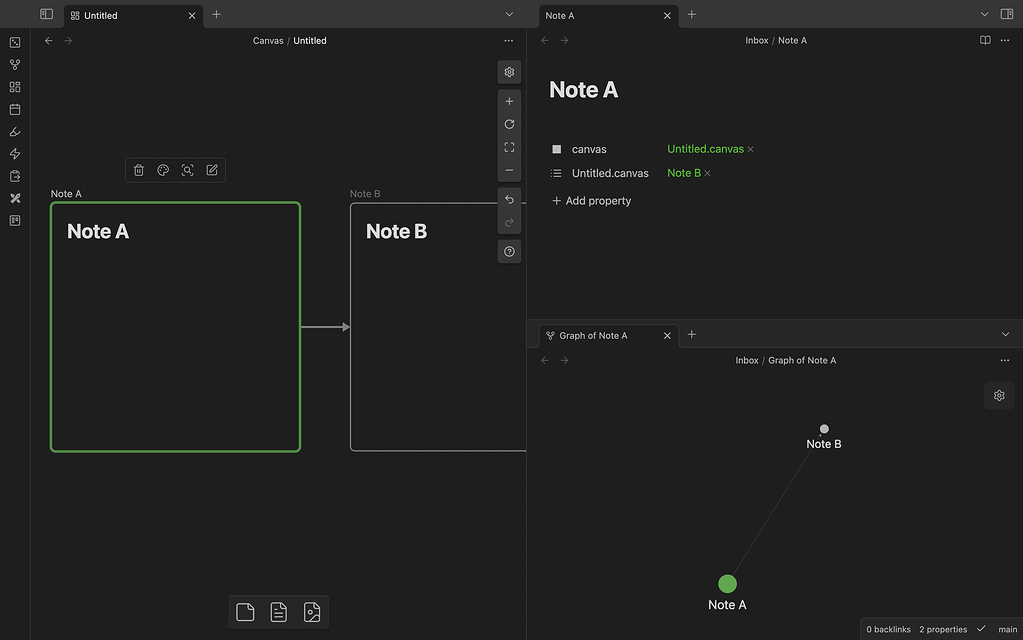Delete the Note A card with the trash icon
The height and width of the screenshot is (640, 1023).
[x=138, y=169]
